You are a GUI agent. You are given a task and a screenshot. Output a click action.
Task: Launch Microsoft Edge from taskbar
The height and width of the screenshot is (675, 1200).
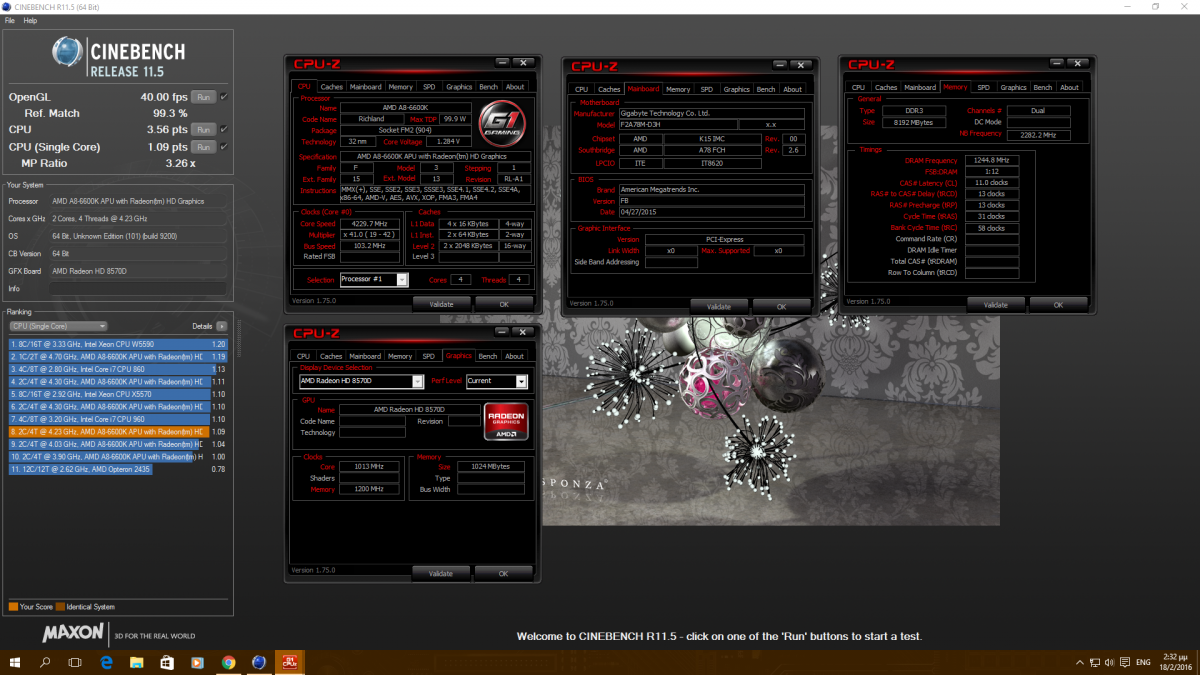[105, 662]
